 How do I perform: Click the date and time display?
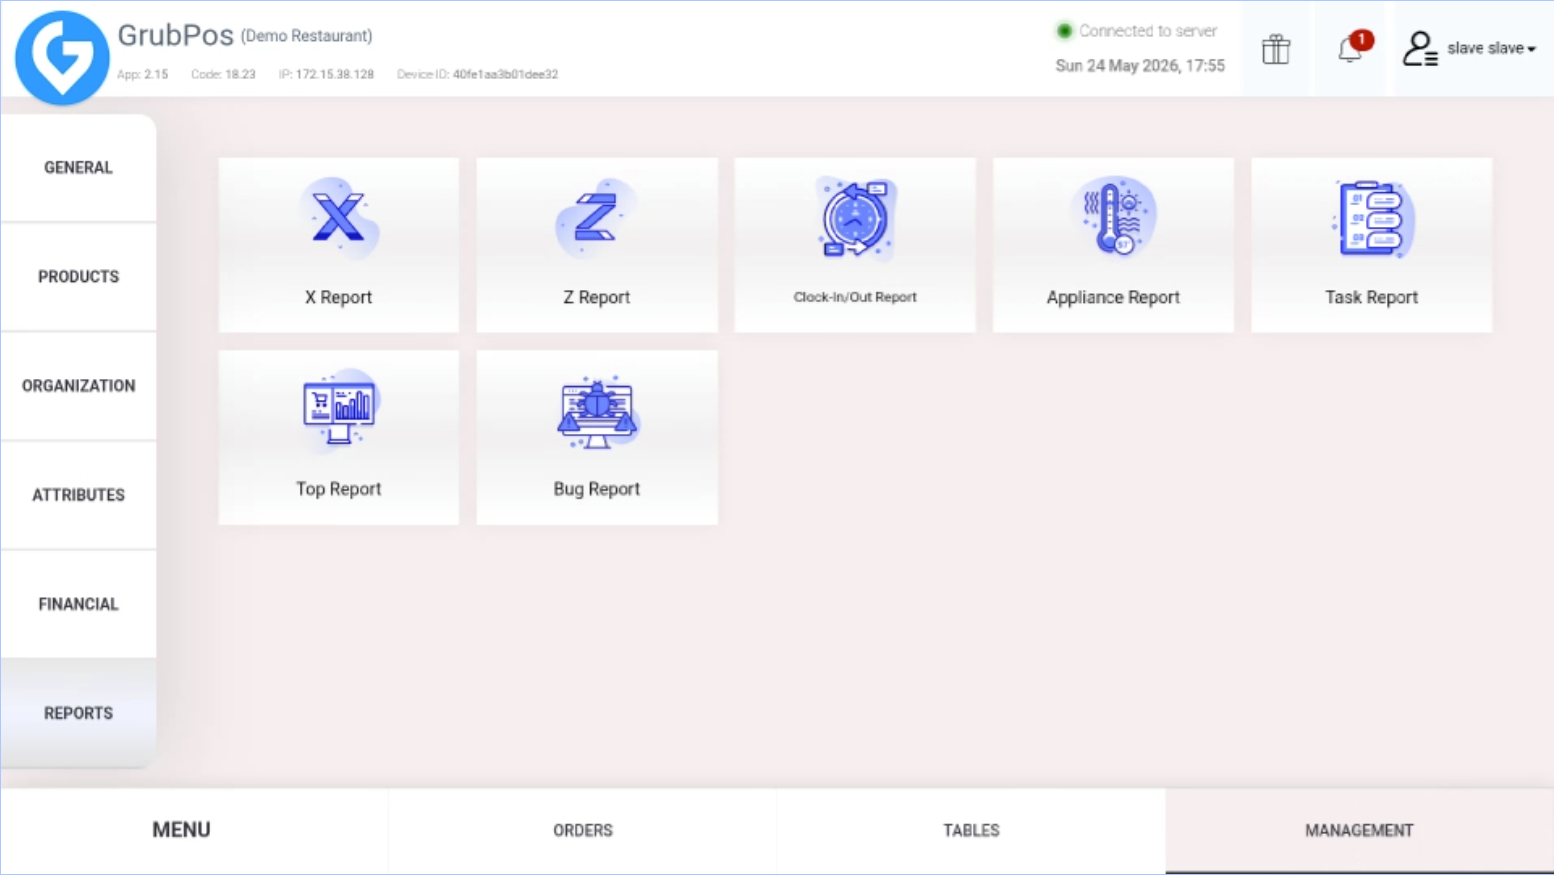[1140, 66]
